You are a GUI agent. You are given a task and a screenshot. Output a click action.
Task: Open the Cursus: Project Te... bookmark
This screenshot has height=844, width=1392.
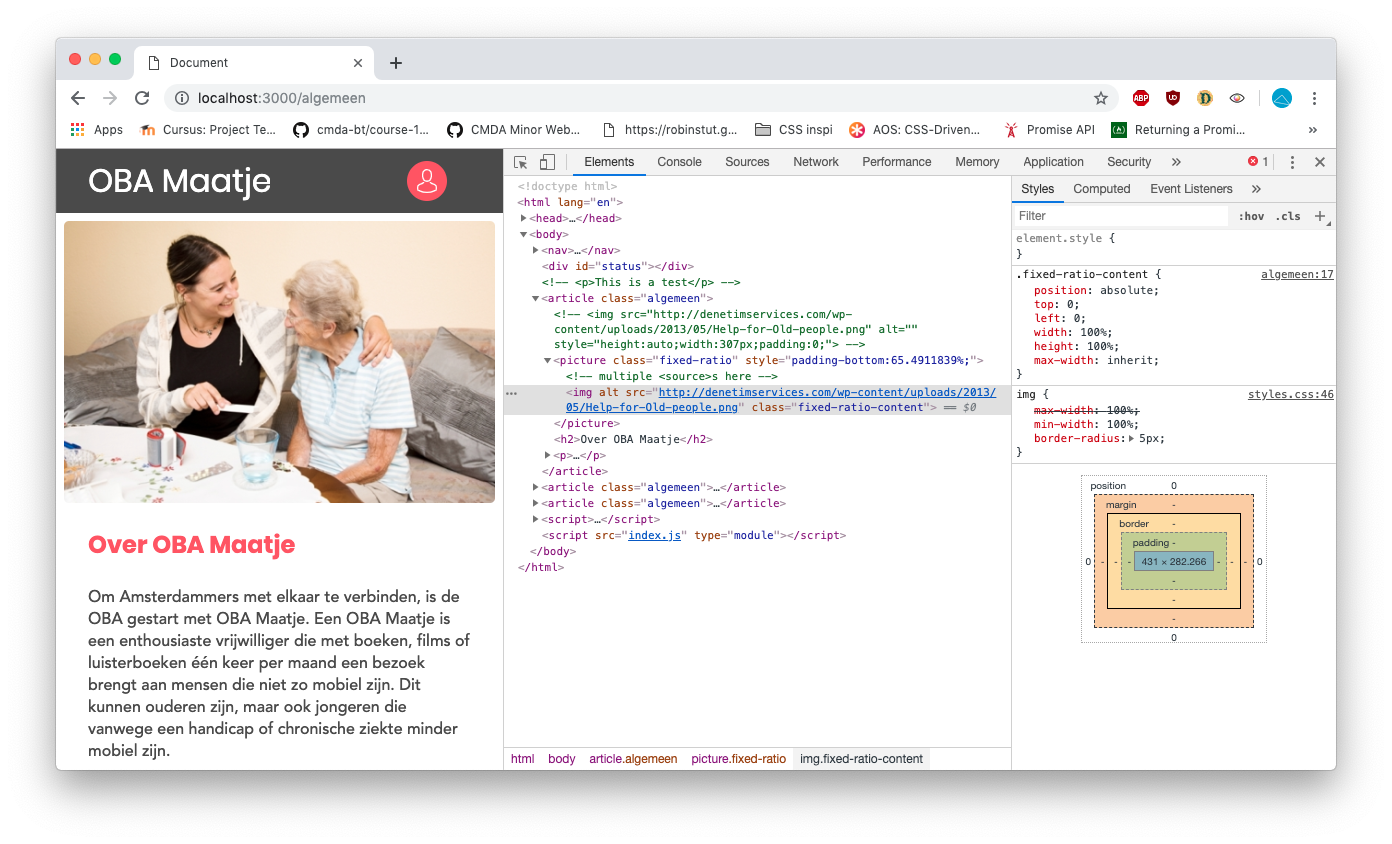208,129
